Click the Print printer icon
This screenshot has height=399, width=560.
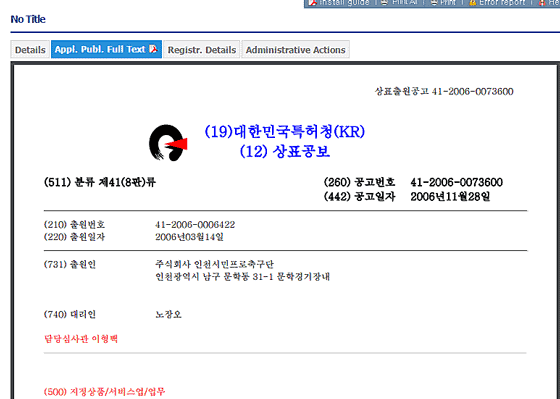(434, 3)
